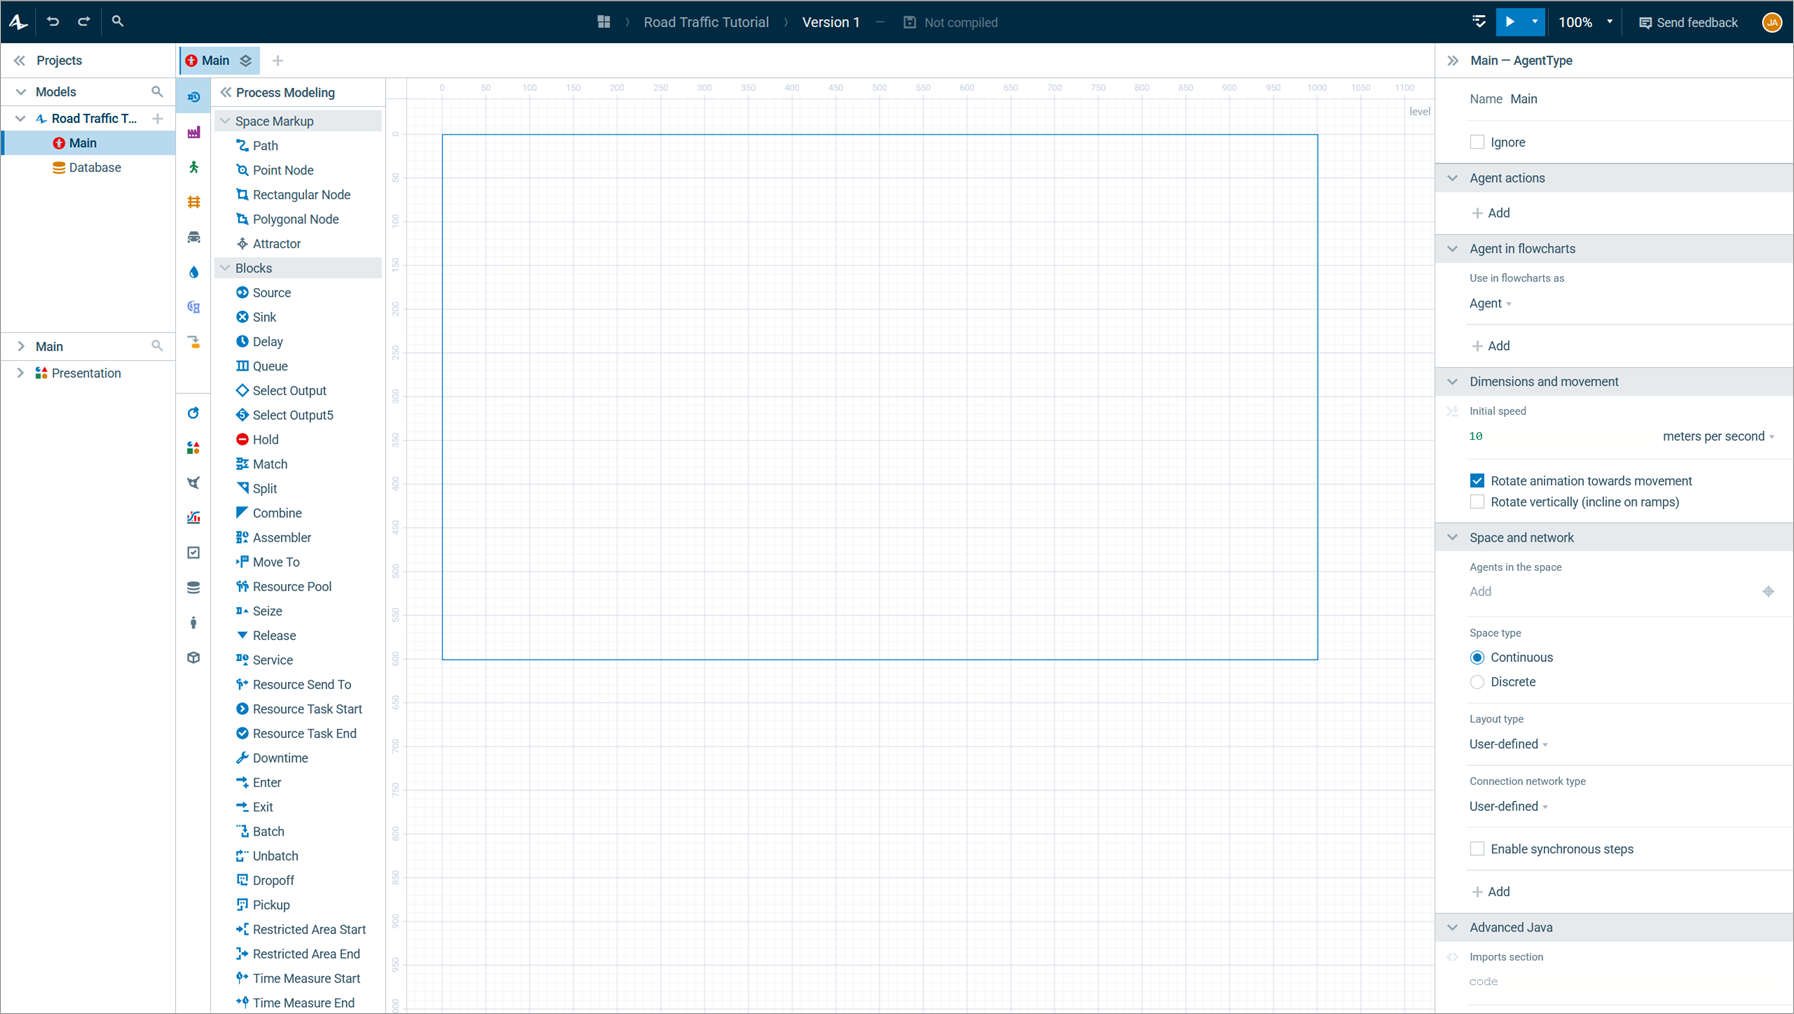Pick the Delay block from palette

click(267, 342)
